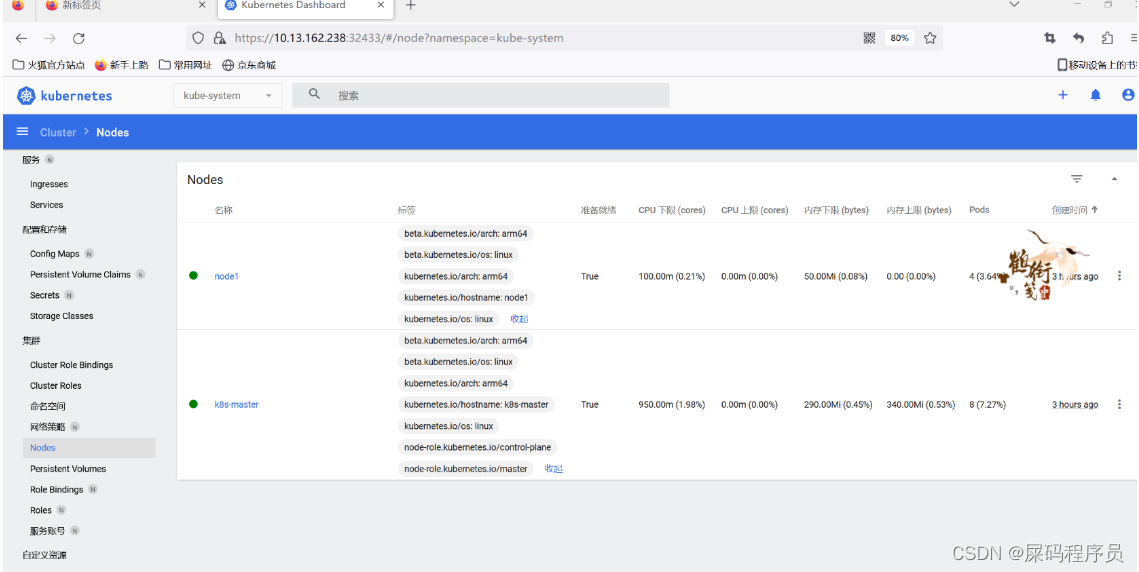Click the Kubernetes logo
Image resolution: width=1139 pixels, height=572 pixels.
[65, 95]
